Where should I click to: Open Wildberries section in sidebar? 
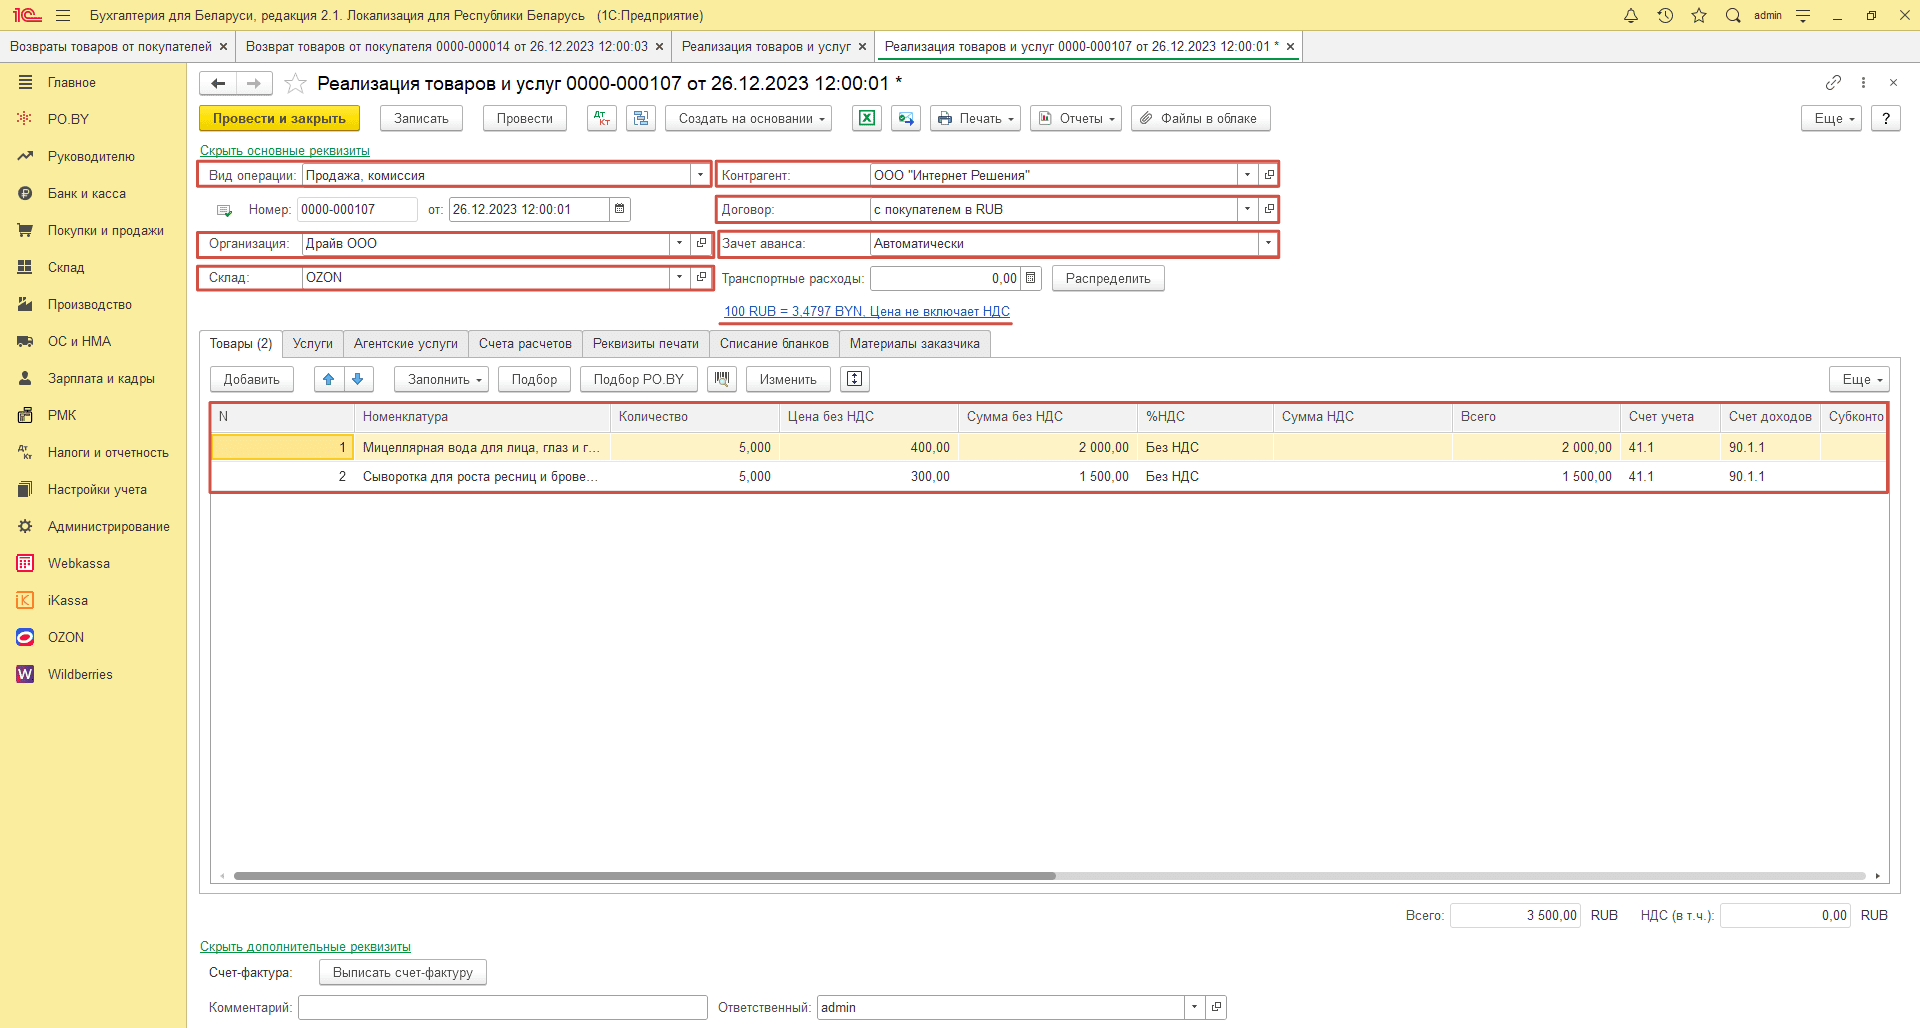tap(80, 674)
